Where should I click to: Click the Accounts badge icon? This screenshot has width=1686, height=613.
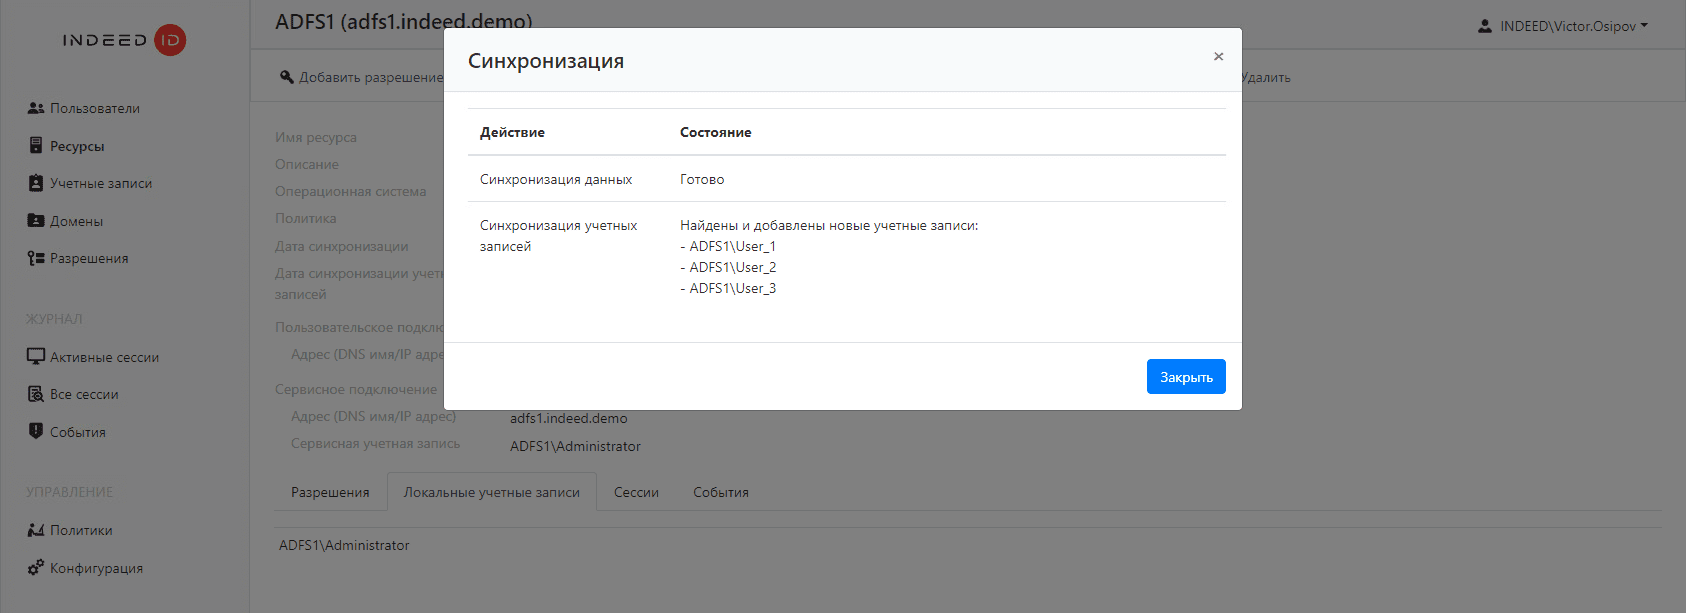(36, 183)
